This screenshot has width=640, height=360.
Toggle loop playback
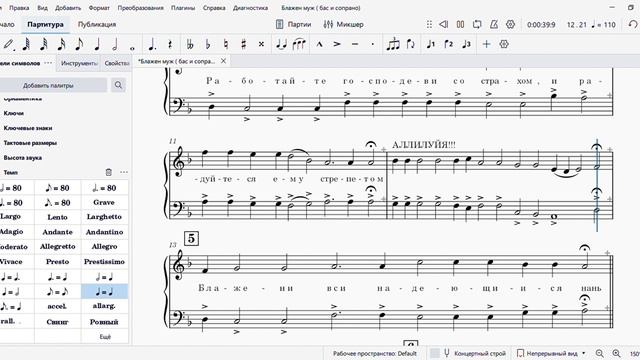(x=477, y=24)
